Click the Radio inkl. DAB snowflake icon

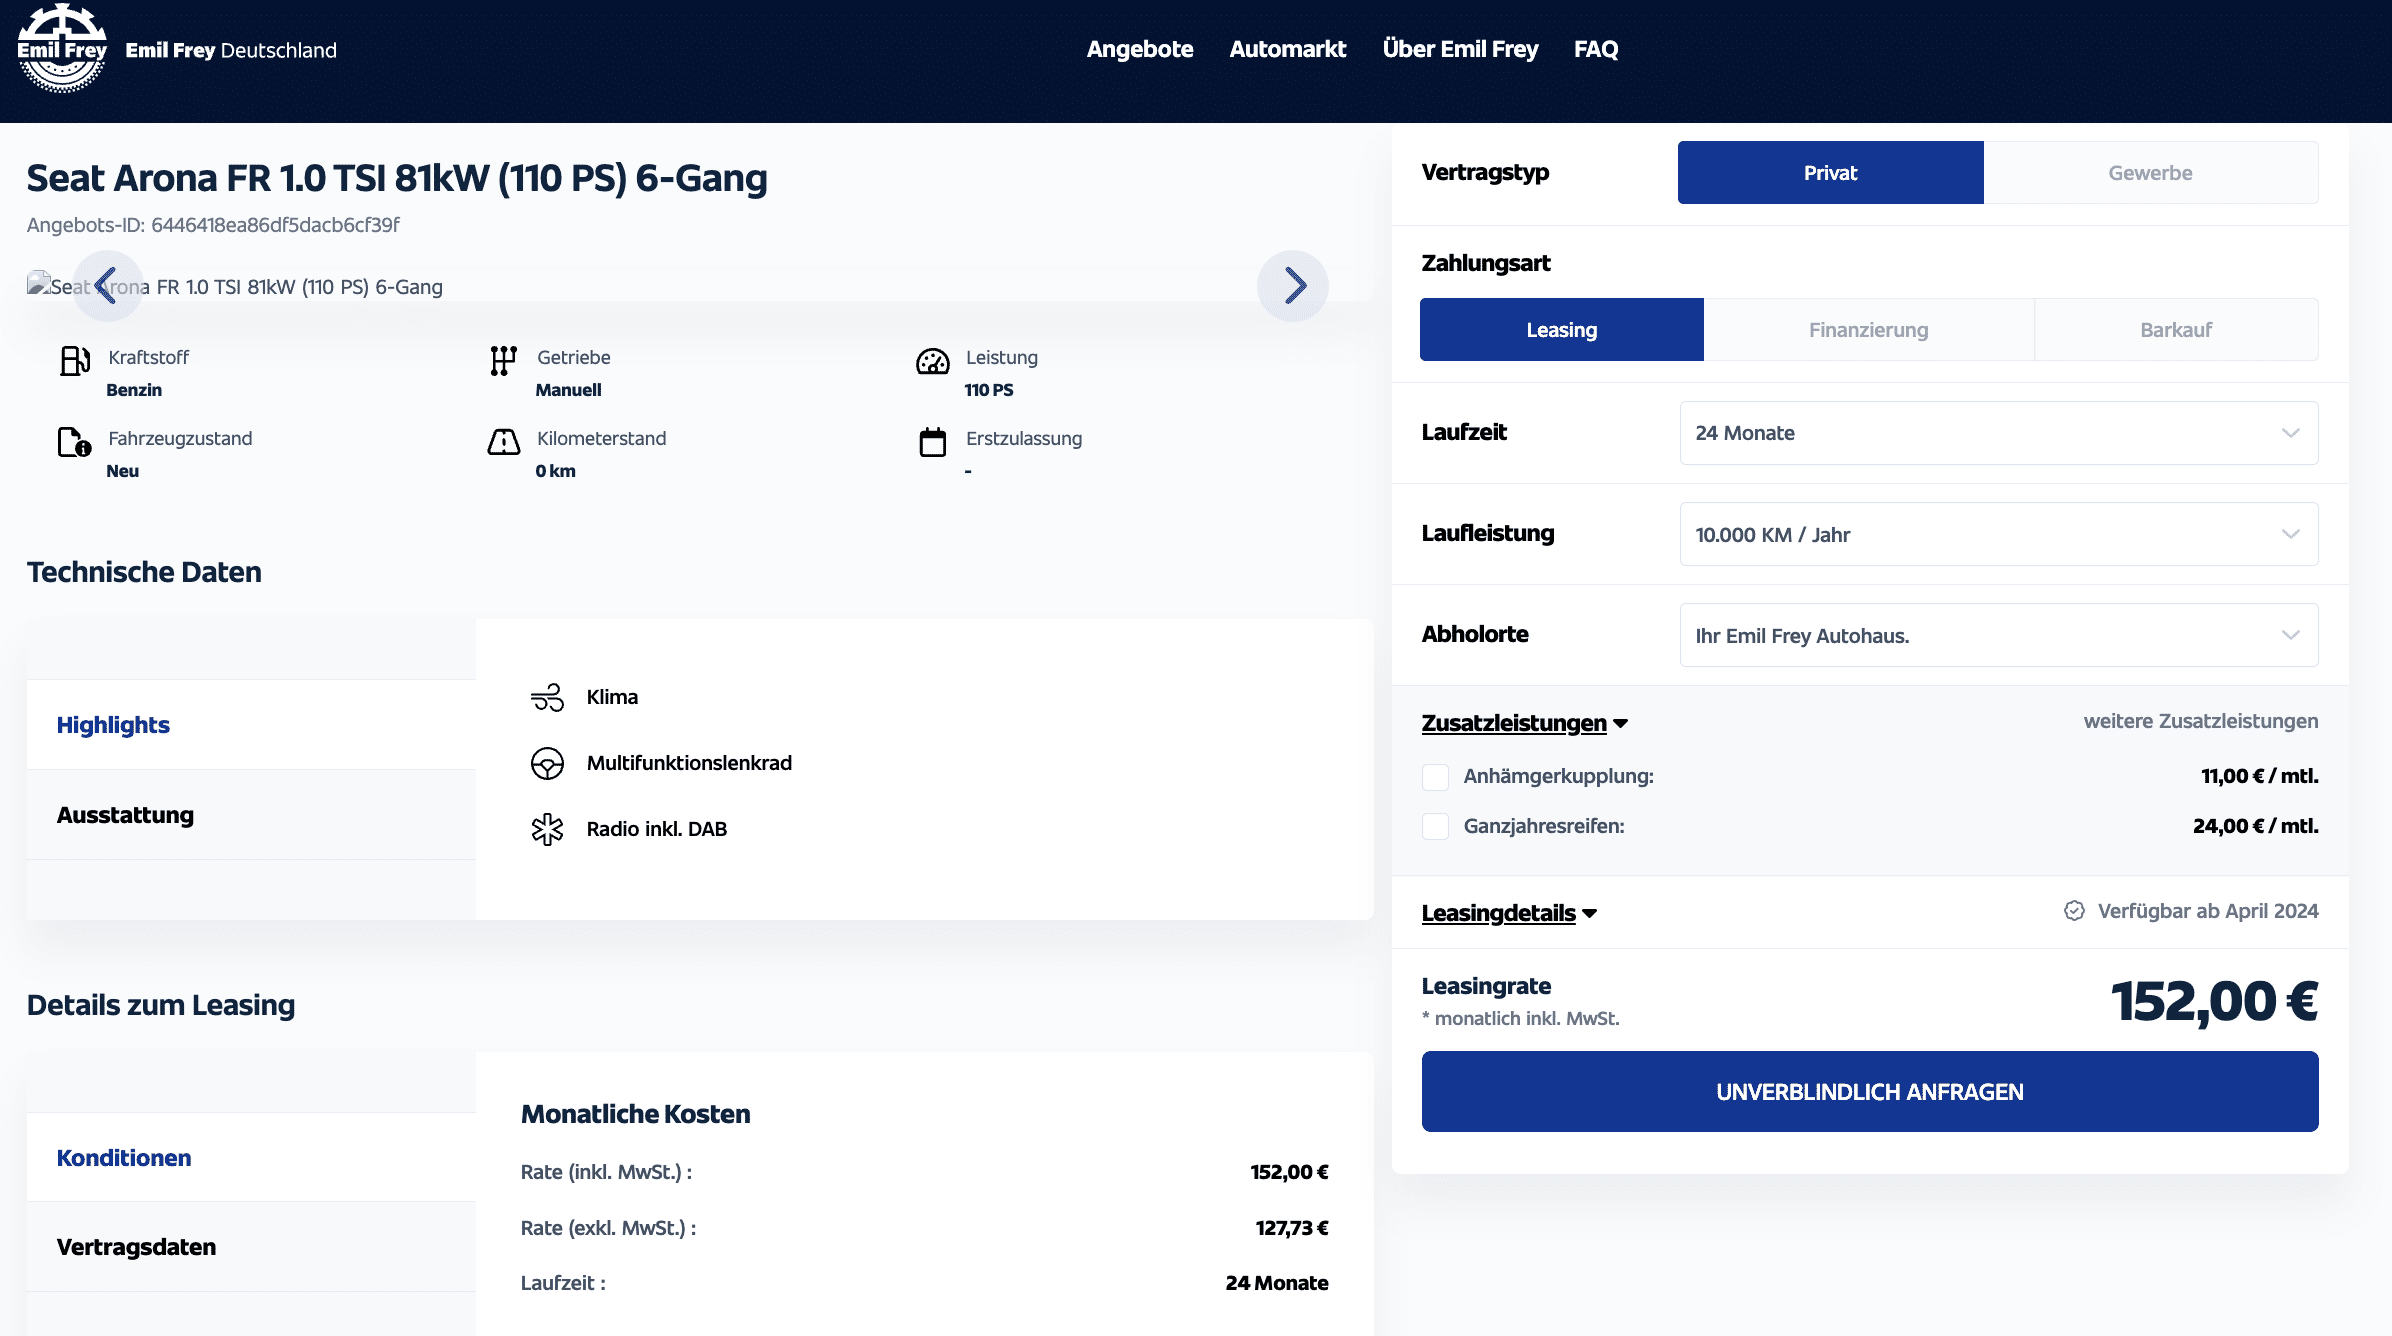tap(547, 829)
